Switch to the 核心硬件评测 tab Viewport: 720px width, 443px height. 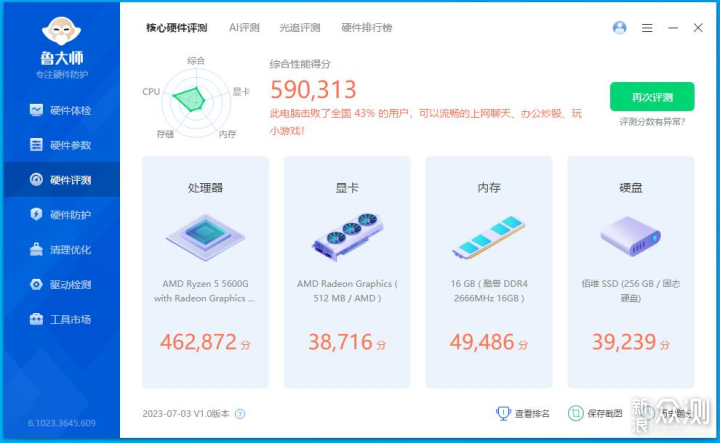click(x=177, y=28)
